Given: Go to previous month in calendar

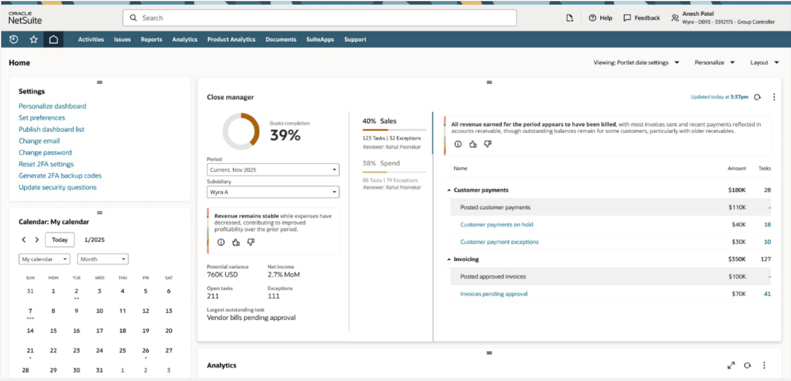Looking at the screenshot, I should click(x=24, y=240).
